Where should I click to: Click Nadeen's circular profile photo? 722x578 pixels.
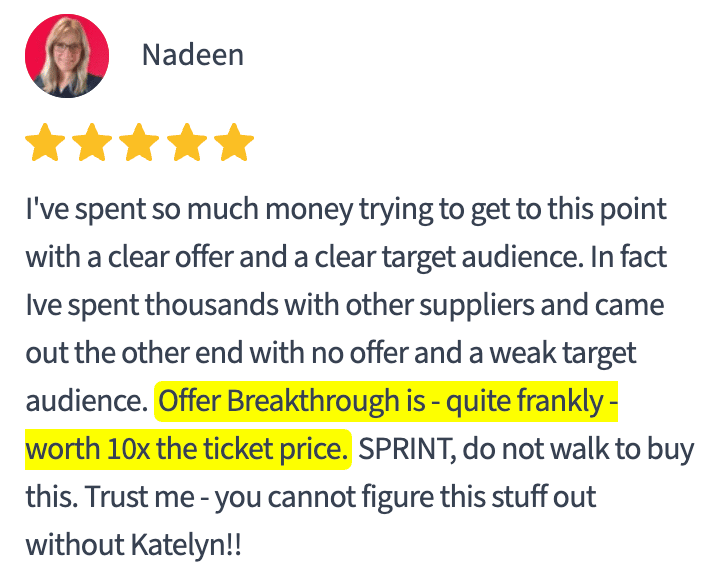(67, 56)
